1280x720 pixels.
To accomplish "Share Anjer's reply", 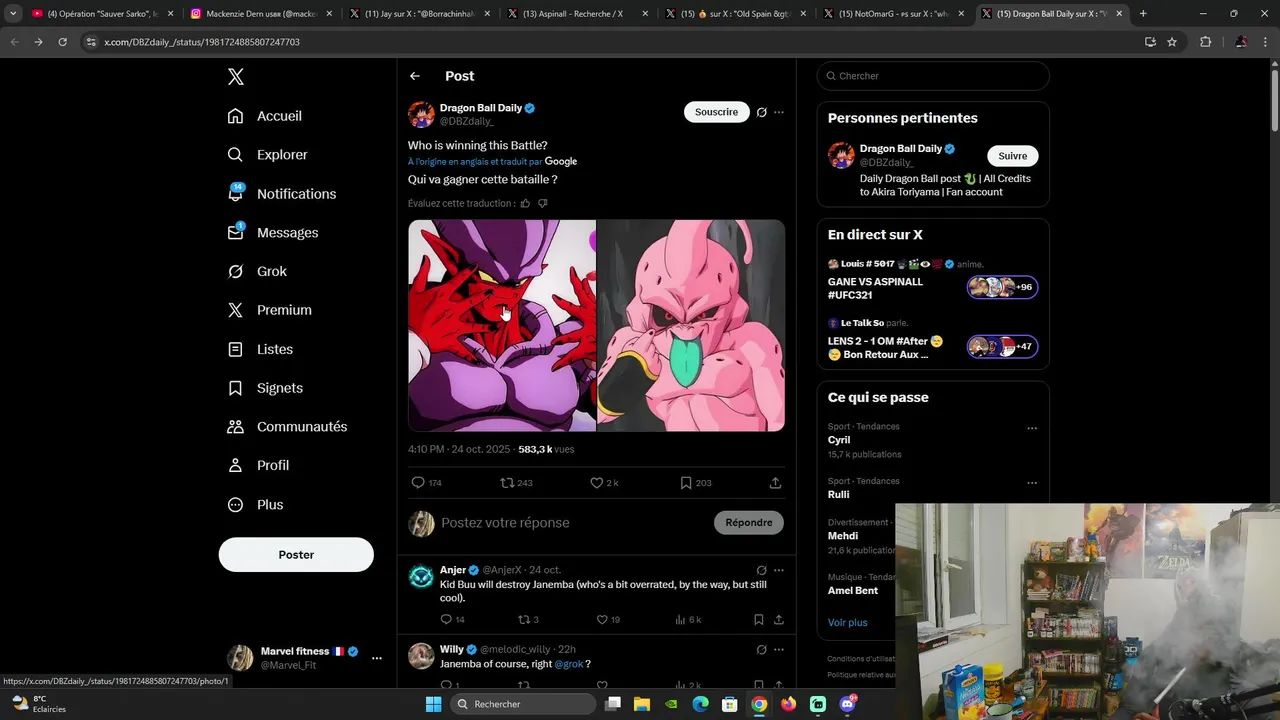I will pos(779,620).
